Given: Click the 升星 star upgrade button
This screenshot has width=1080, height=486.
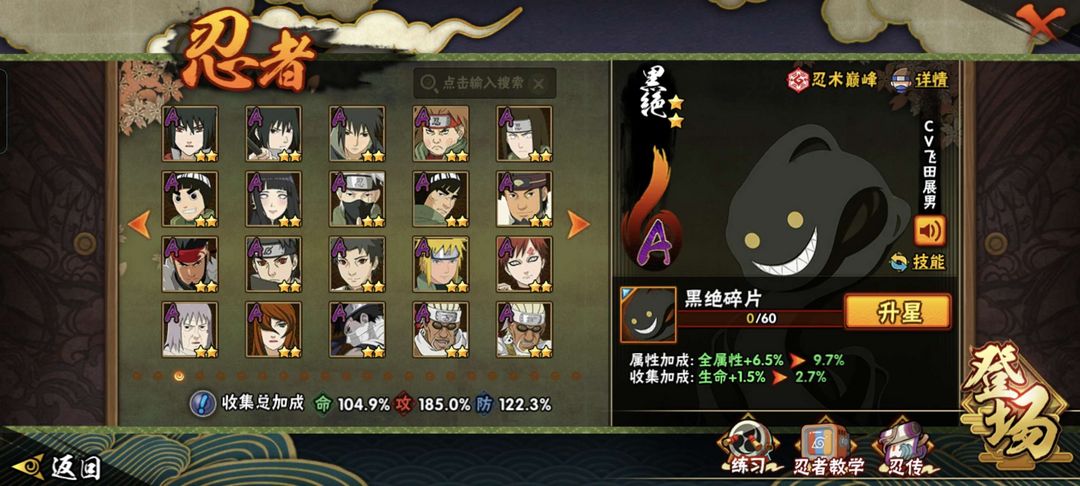Looking at the screenshot, I should point(898,312).
